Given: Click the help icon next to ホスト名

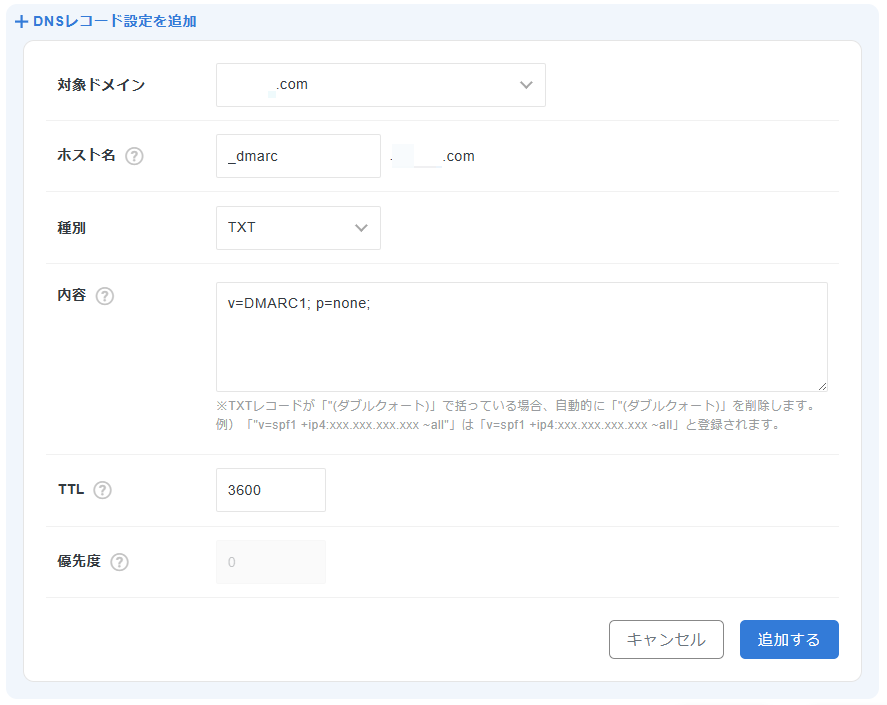Looking at the screenshot, I should pyautogui.click(x=134, y=156).
